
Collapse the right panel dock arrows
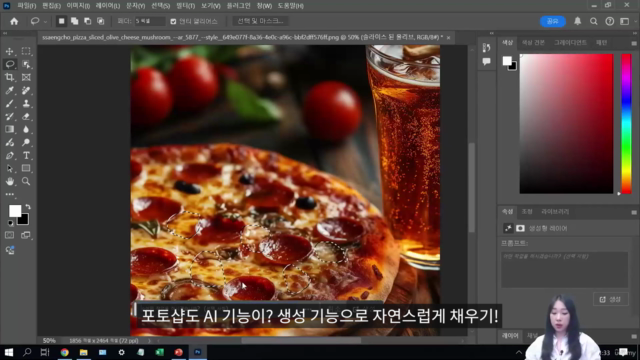(x=634, y=33)
